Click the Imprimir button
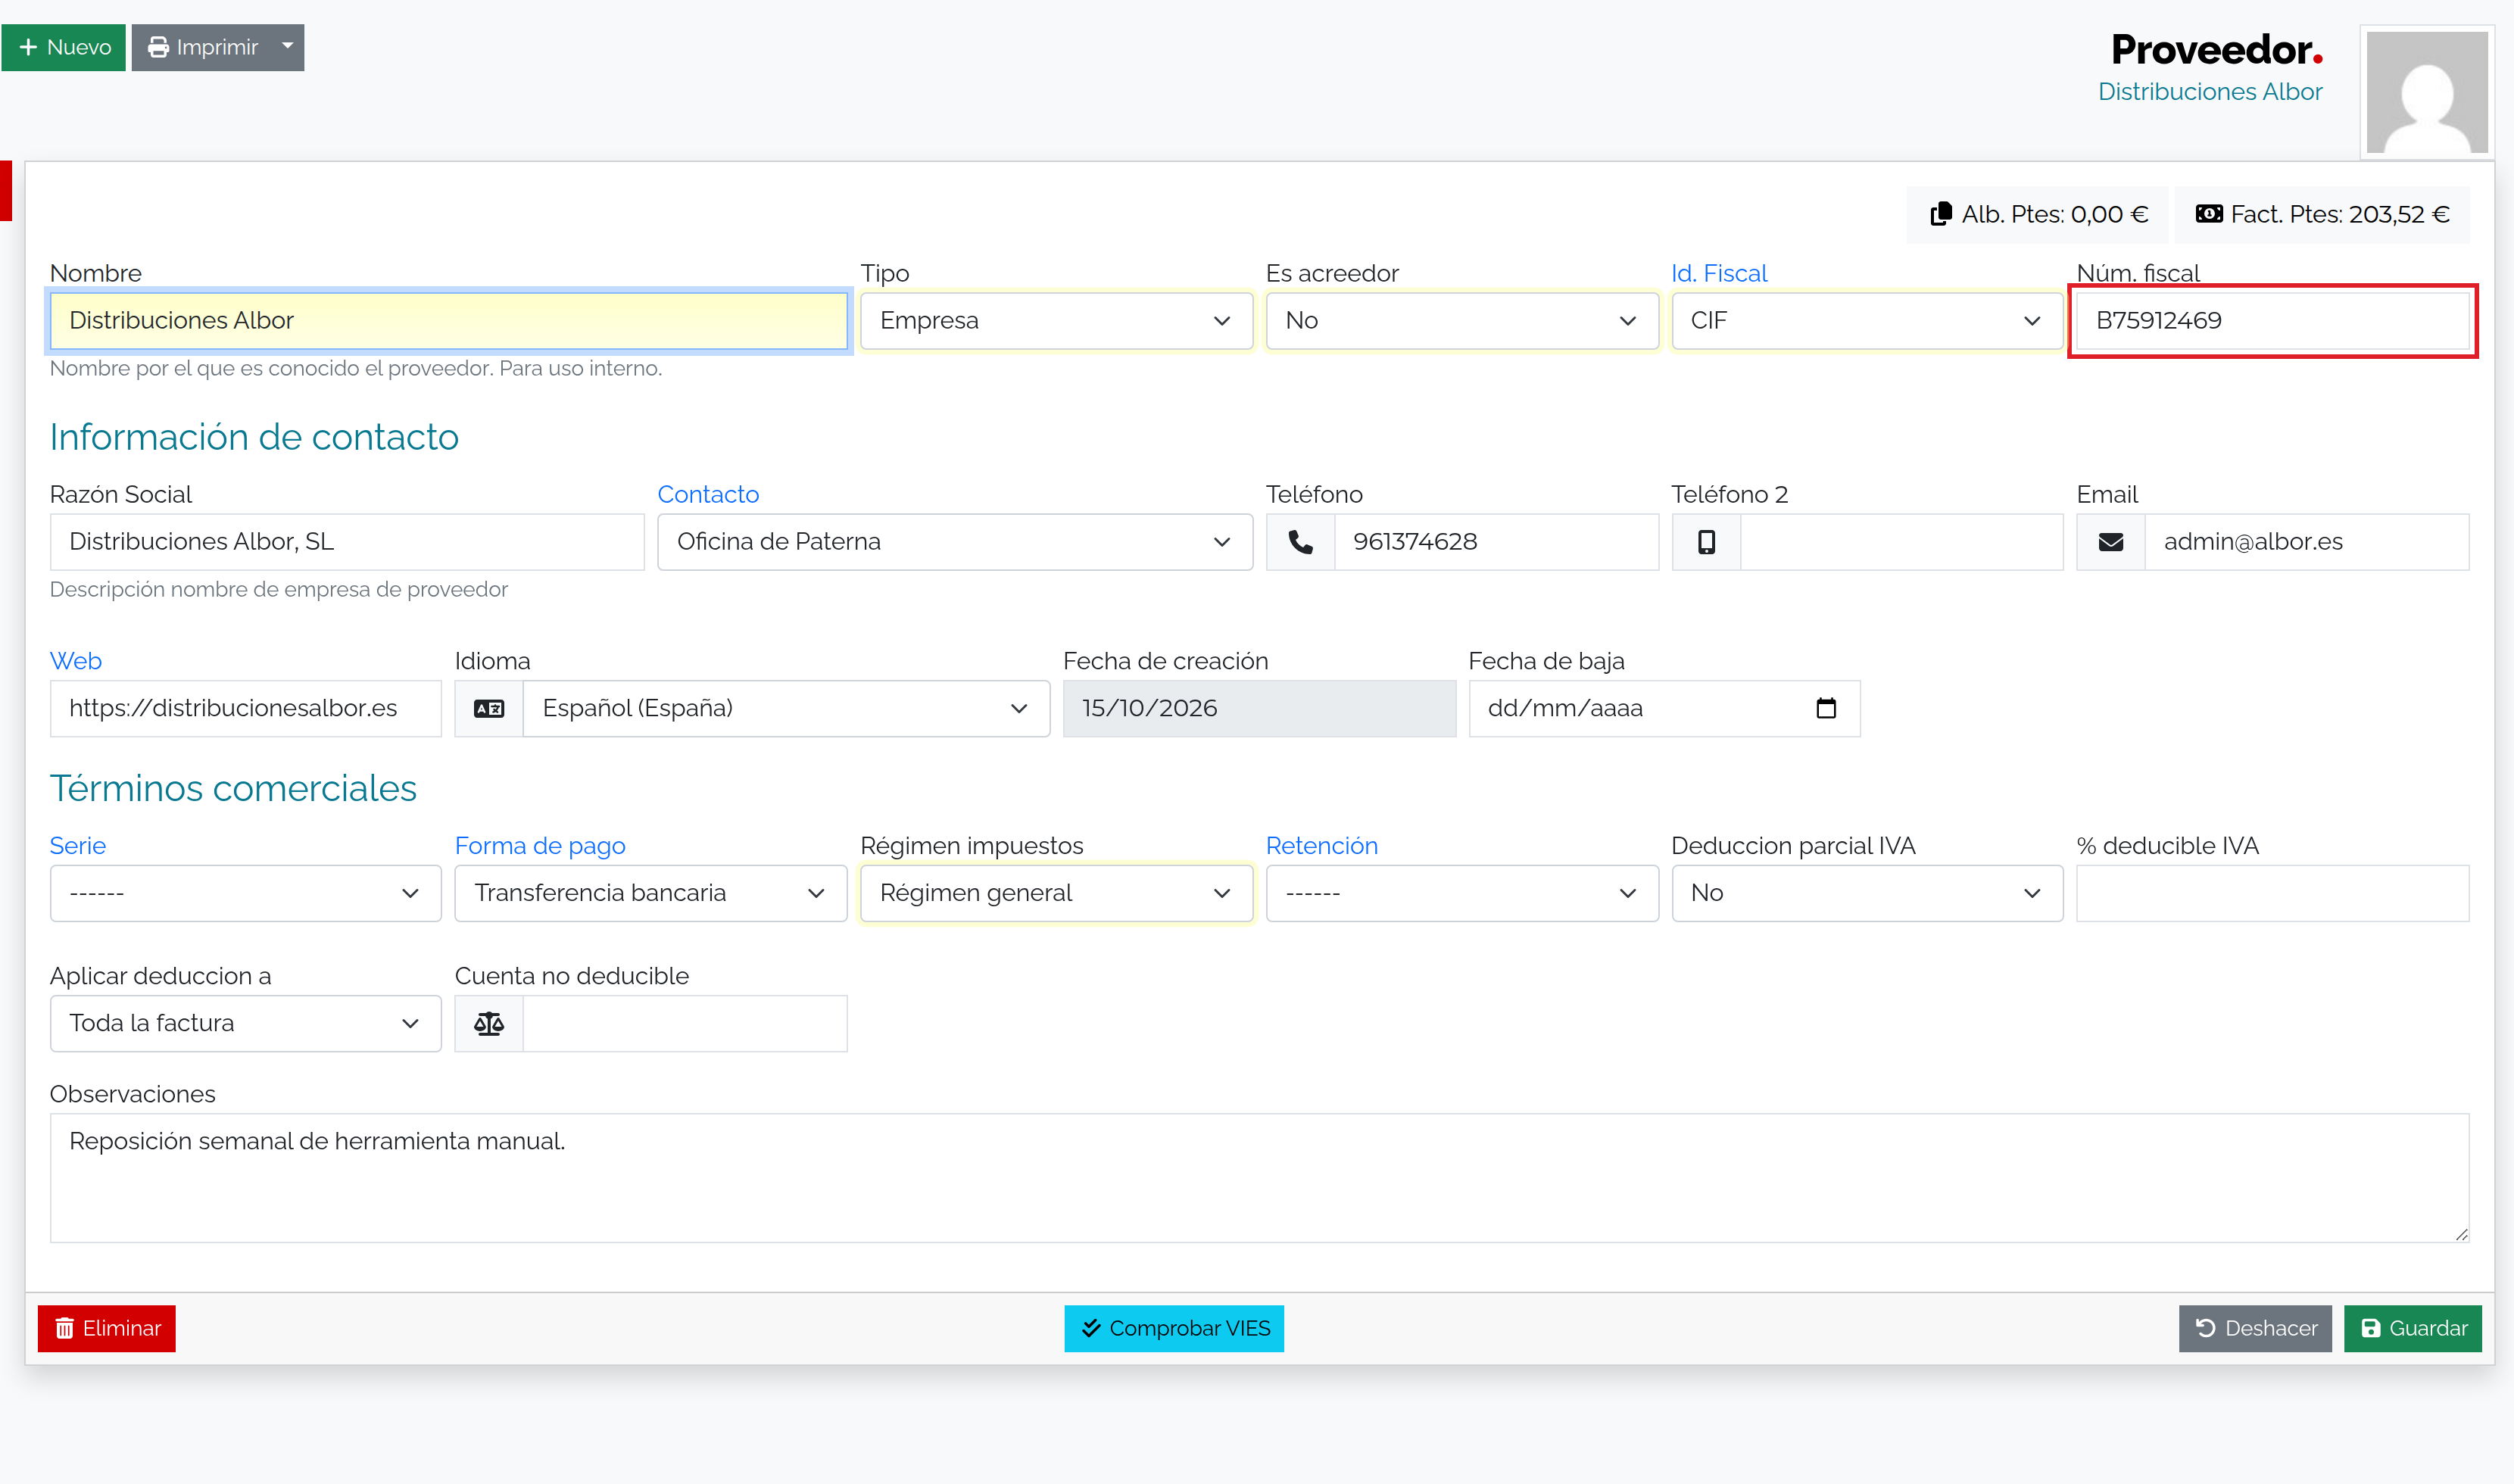 [x=202, y=47]
